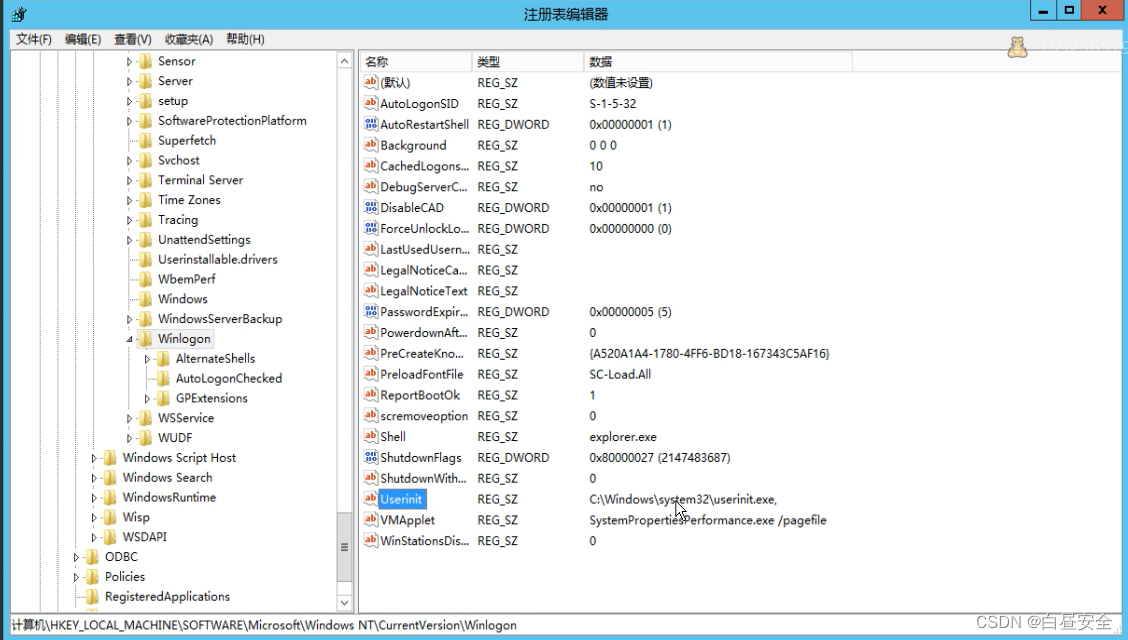The width and height of the screenshot is (1128, 640).
Task: Select the LegalNoticeText value name
Action: pyautogui.click(x=424, y=291)
